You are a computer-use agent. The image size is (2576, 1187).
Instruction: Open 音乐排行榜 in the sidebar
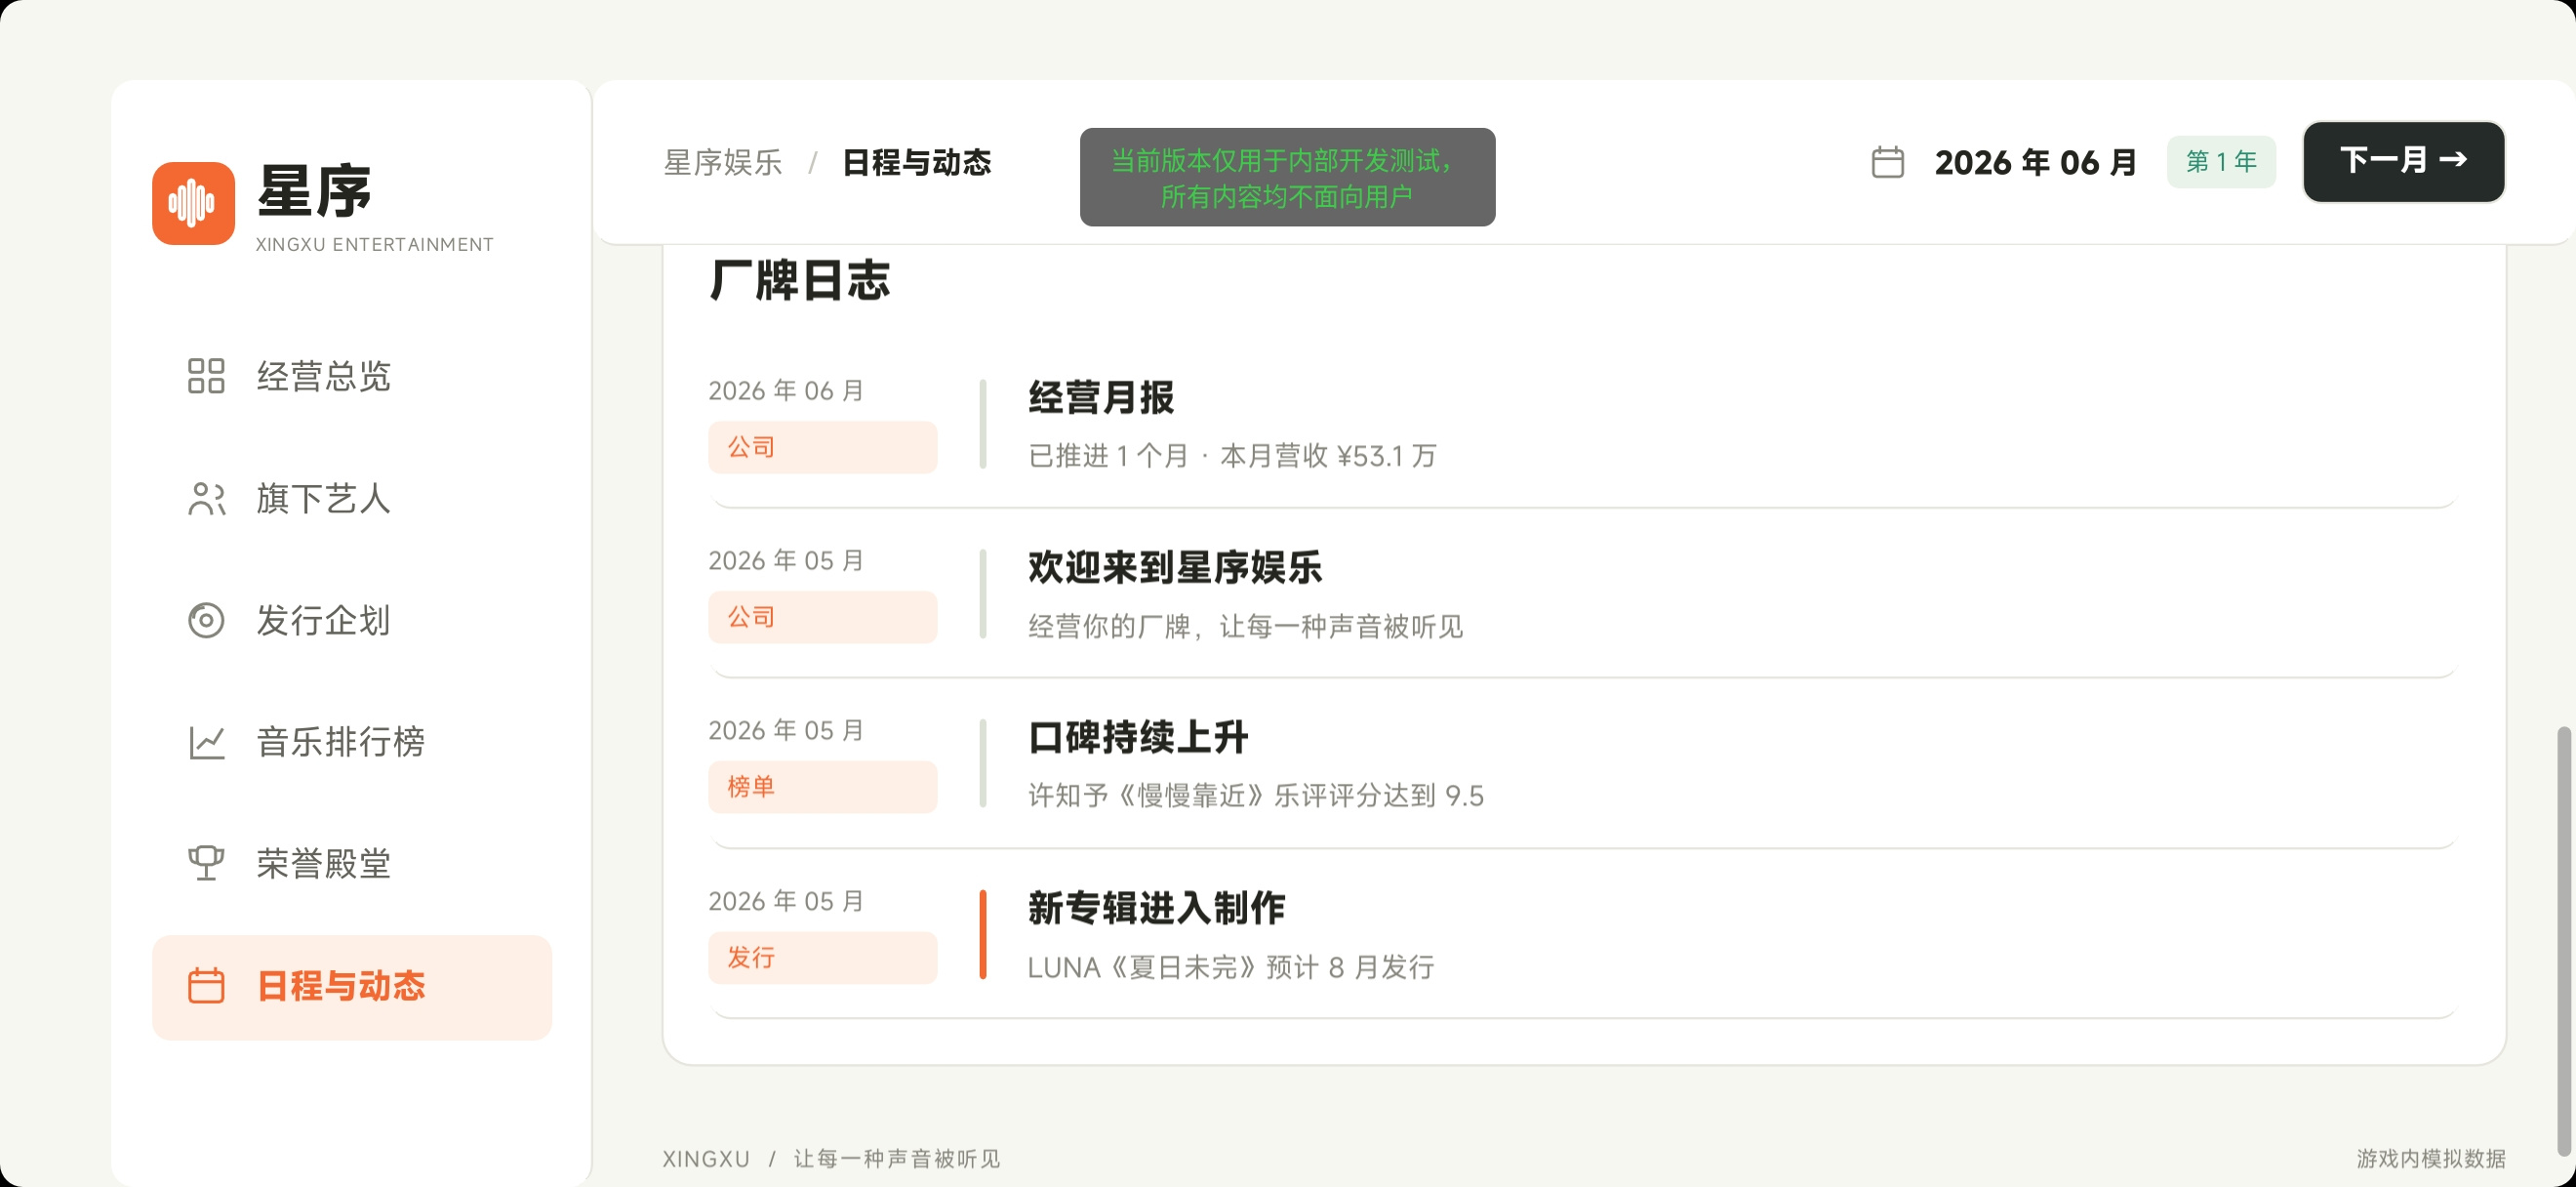352,742
